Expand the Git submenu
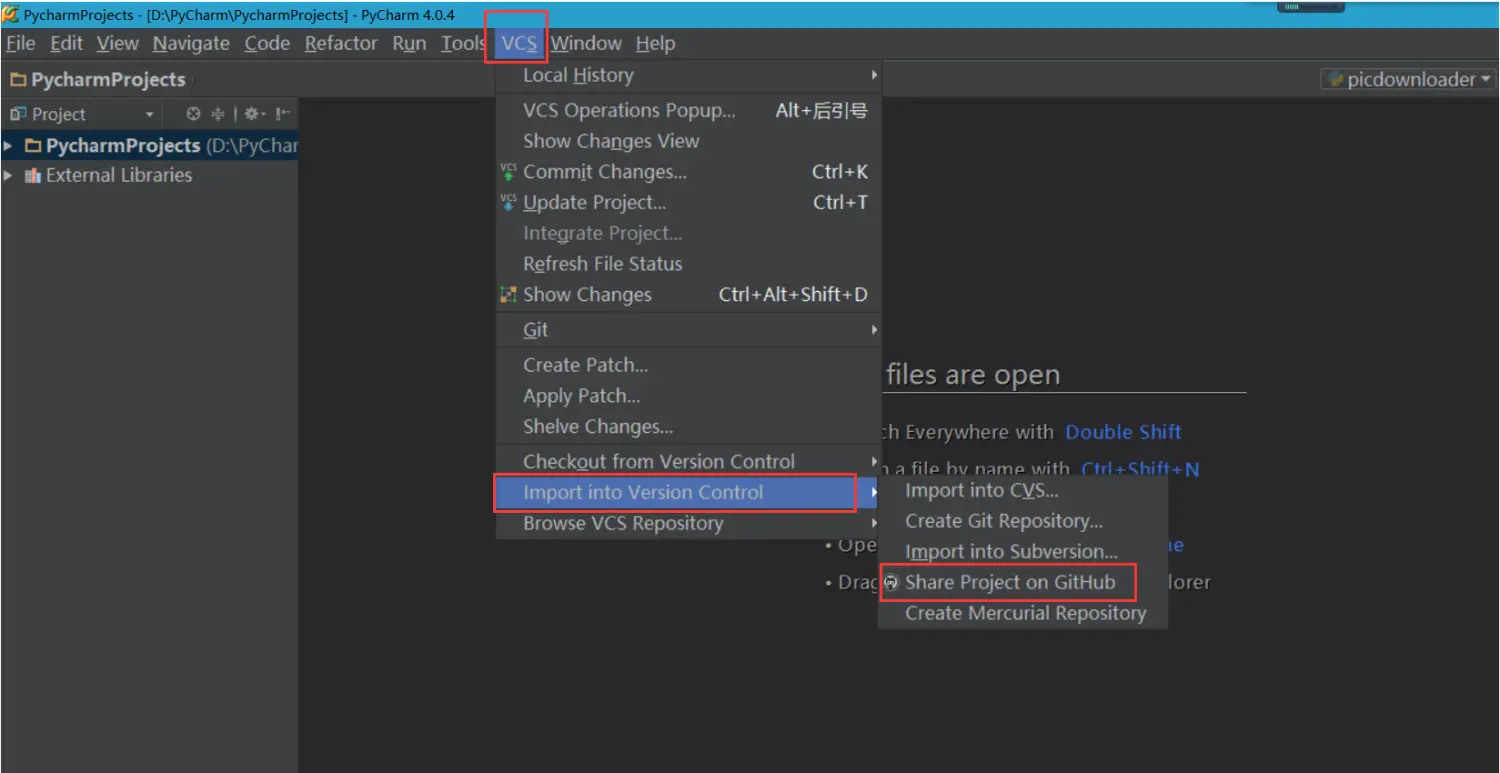 pyautogui.click(x=688, y=329)
